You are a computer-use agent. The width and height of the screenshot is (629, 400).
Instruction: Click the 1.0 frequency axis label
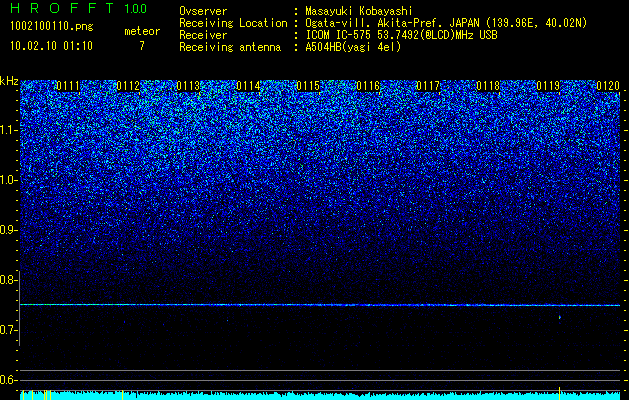pos(8,180)
